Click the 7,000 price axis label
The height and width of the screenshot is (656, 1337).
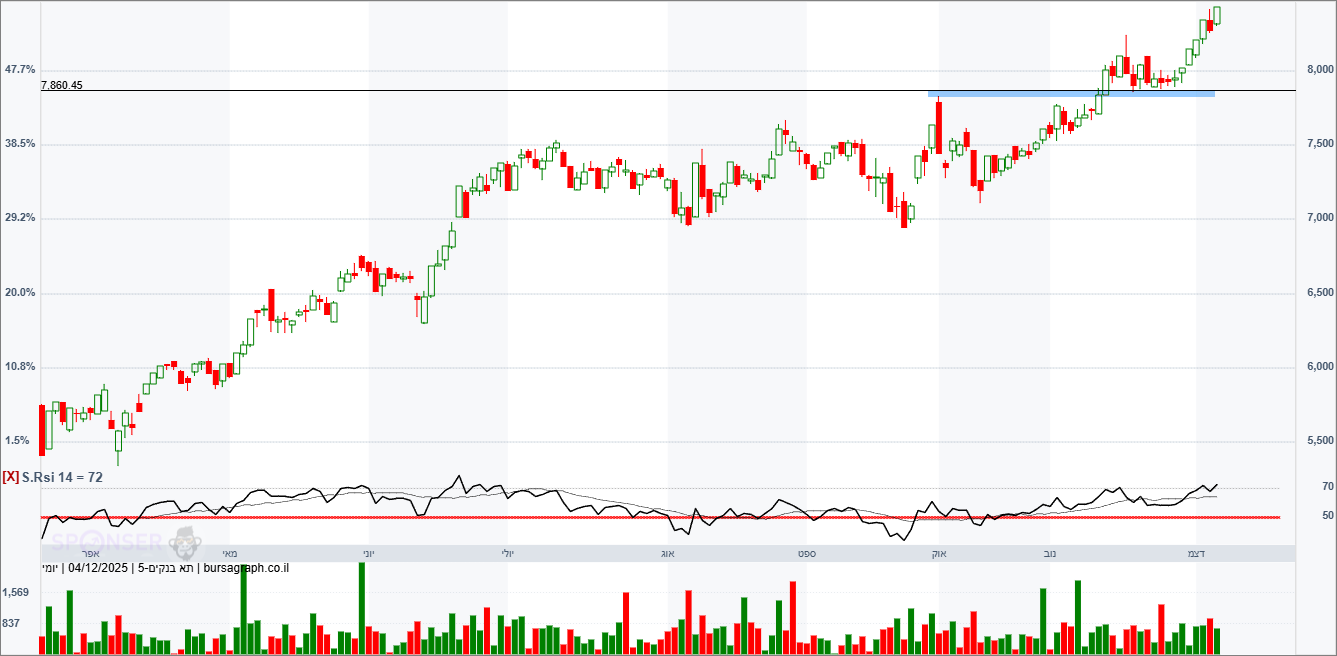pos(1320,218)
